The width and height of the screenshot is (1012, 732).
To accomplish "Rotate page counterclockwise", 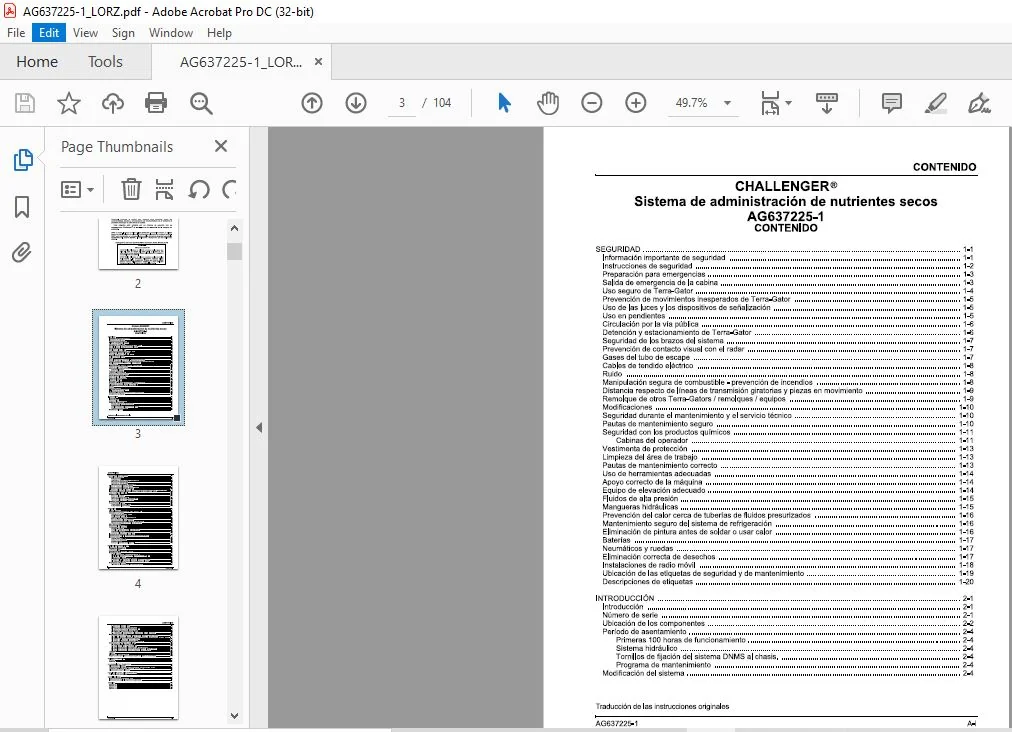I will click(x=199, y=189).
